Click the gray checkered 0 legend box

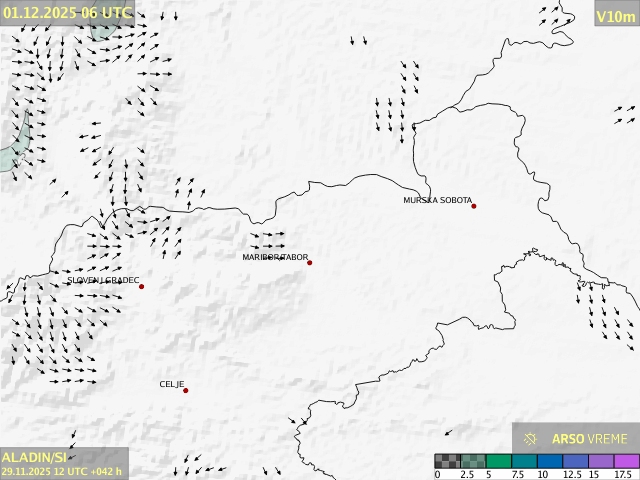[447, 461]
